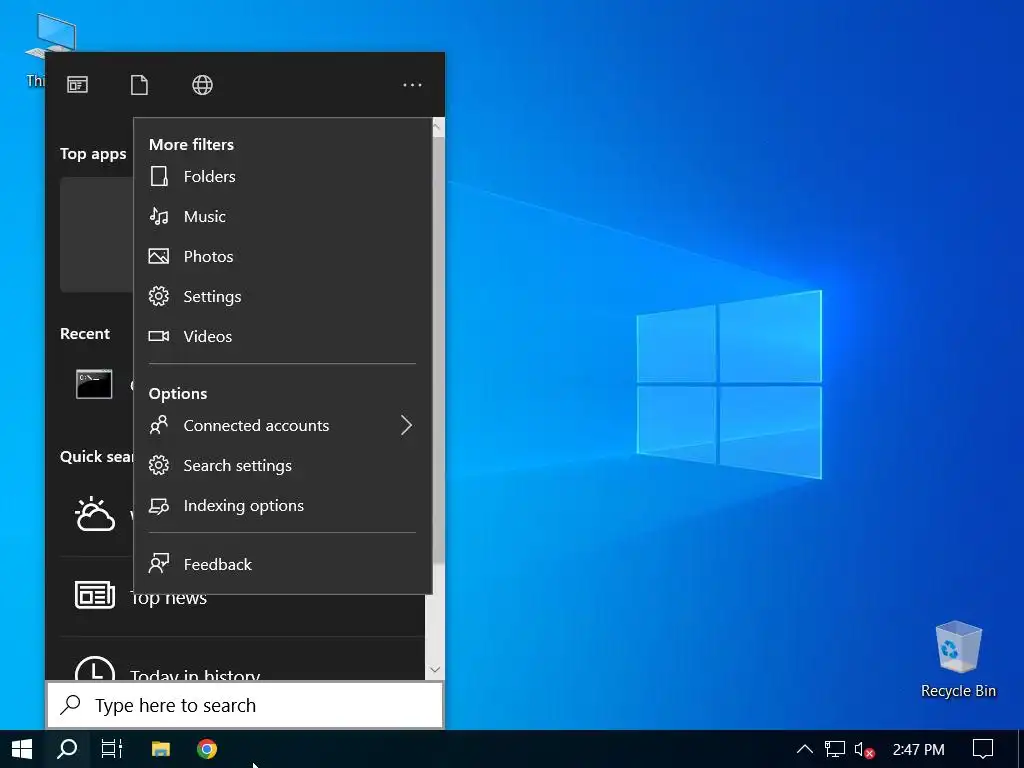1024x768 pixels.
Task: Click the Photos picture icon
Action: [159, 256]
